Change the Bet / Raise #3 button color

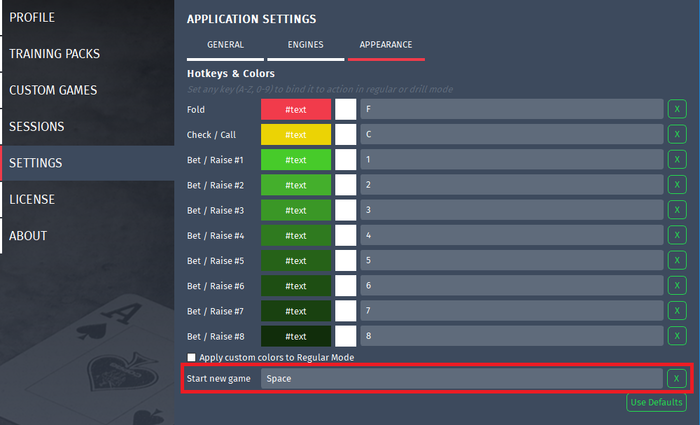click(x=296, y=210)
